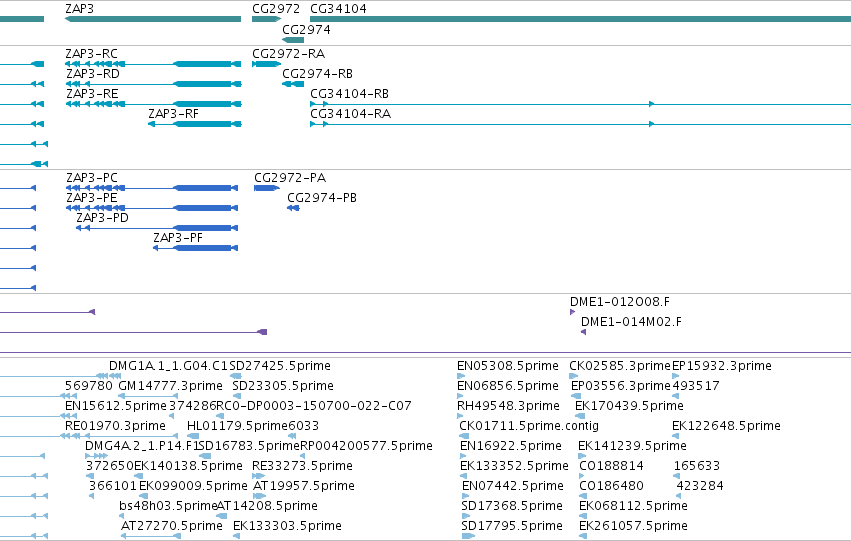The height and width of the screenshot is (541, 851).
Task: Select protein ZAP3-PE
Action: point(92,198)
